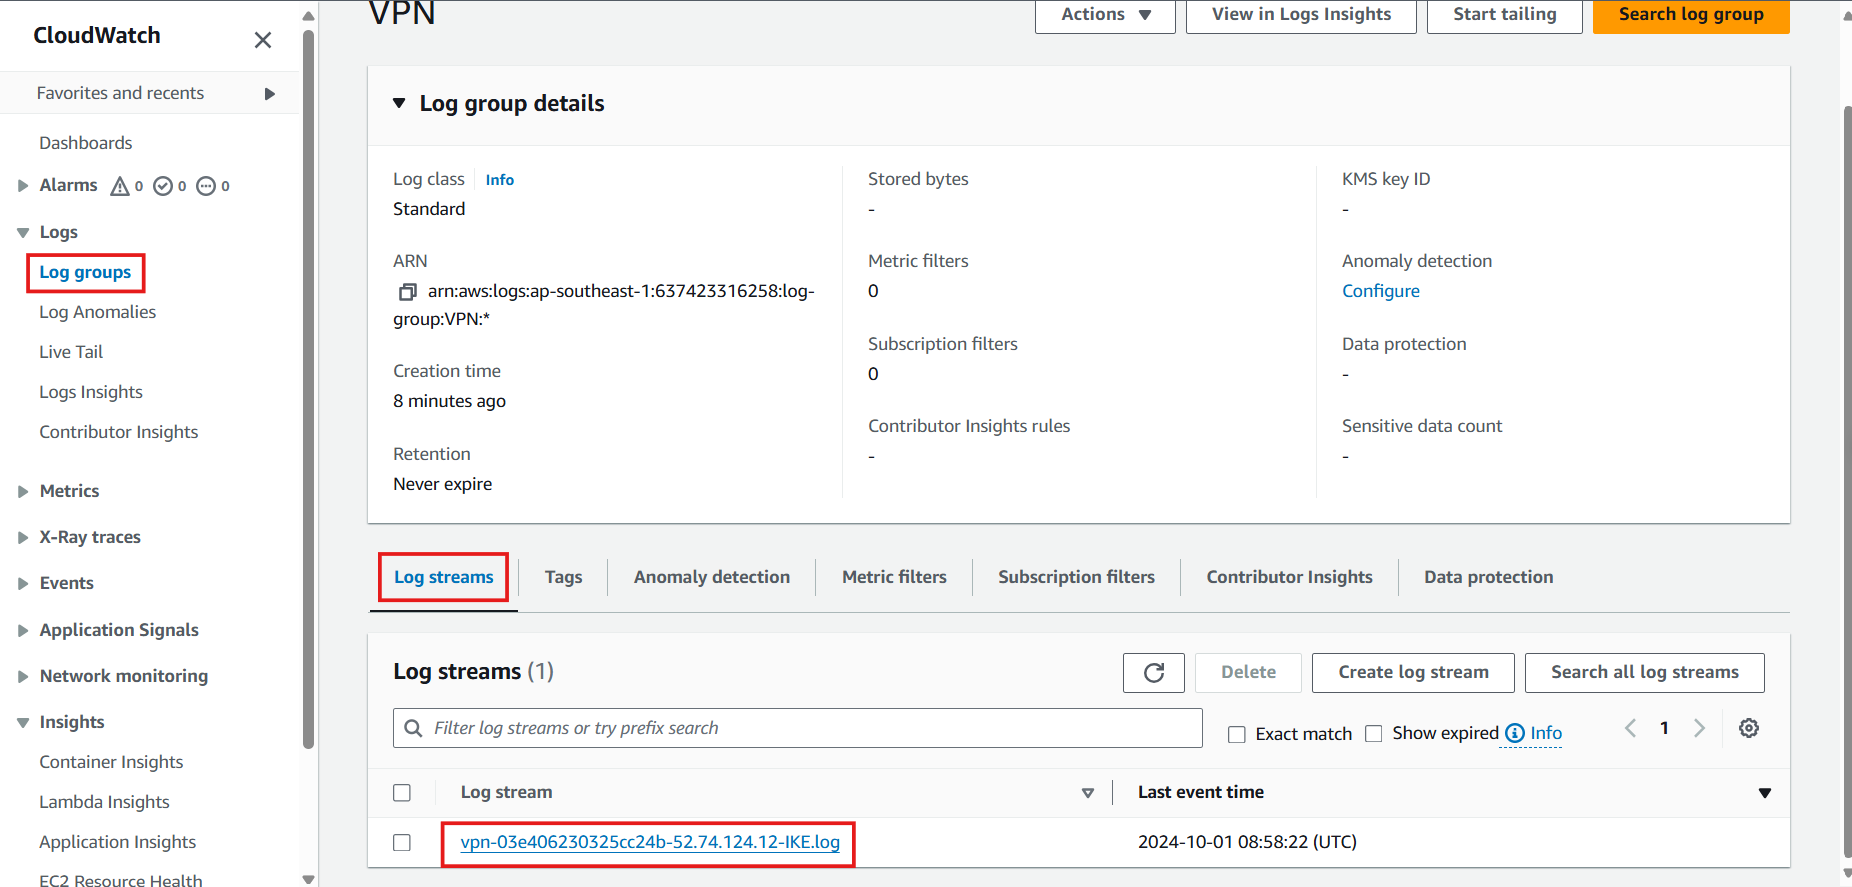Select all log streams checkbox
Image resolution: width=1852 pixels, height=887 pixels.
click(x=402, y=793)
